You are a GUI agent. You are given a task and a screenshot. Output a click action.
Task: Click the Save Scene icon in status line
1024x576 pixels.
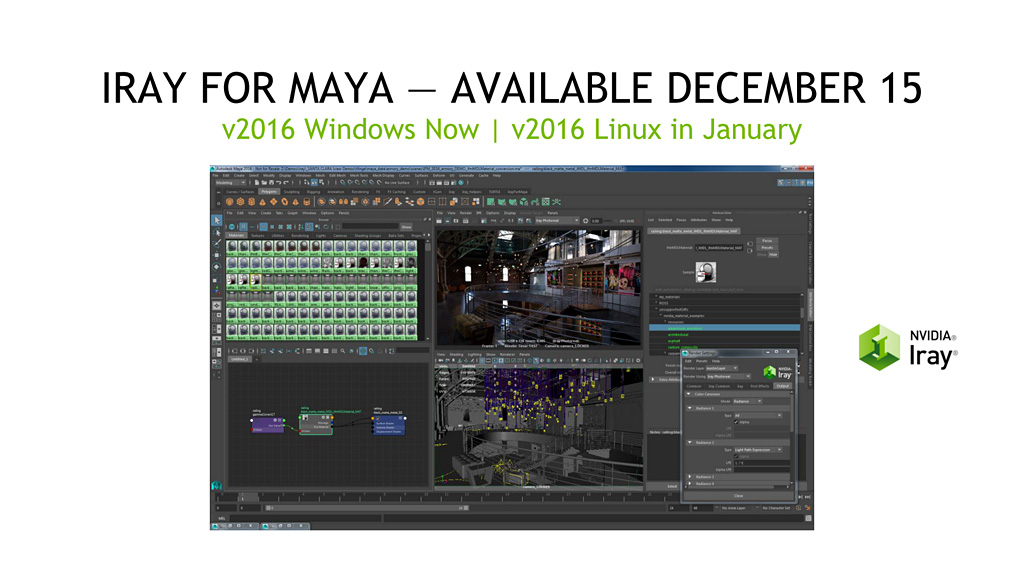pos(271,183)
